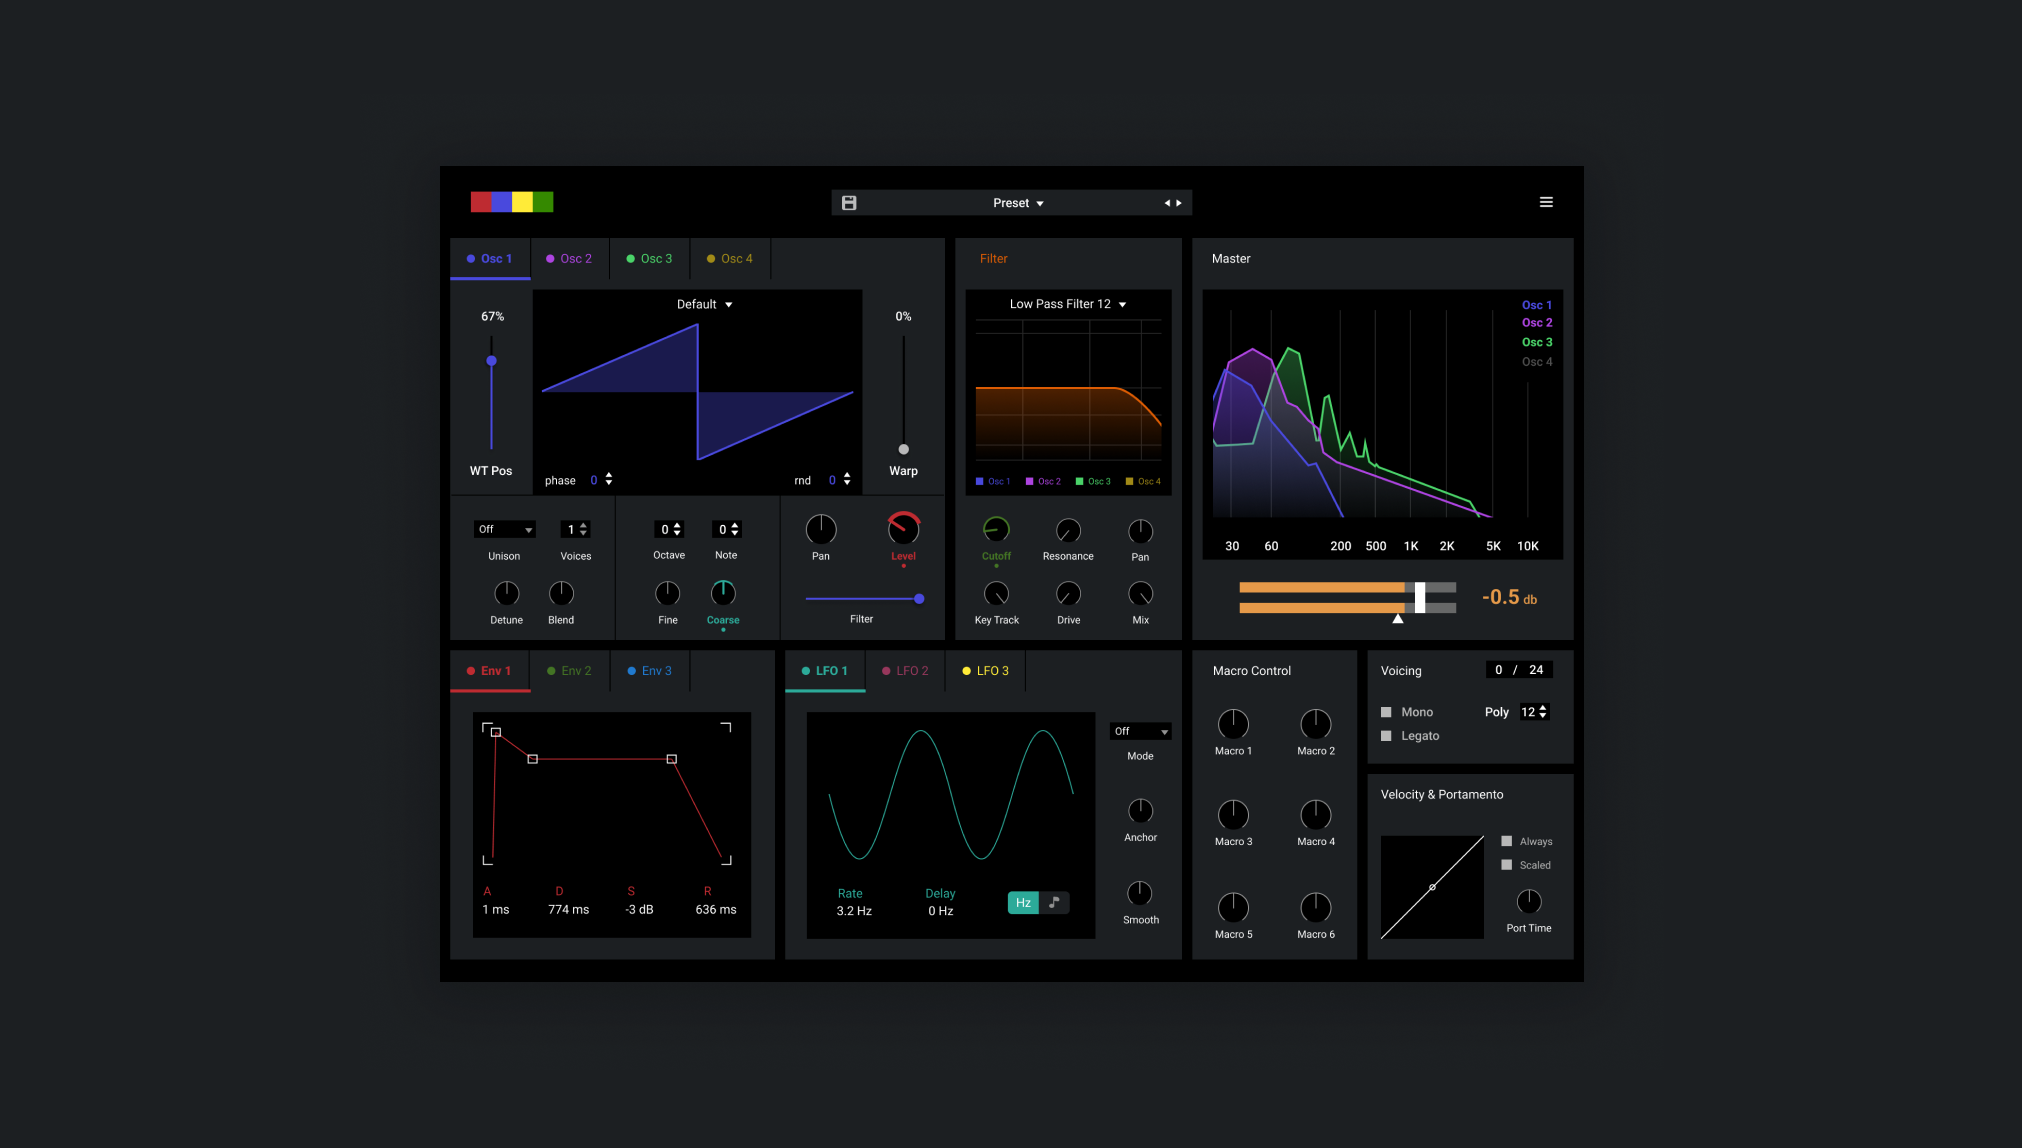Image resolution: width=2022 pixels, height=1148 pixels.
Task: Switch to the Osc 3 tab
Action: click(649, 259)
